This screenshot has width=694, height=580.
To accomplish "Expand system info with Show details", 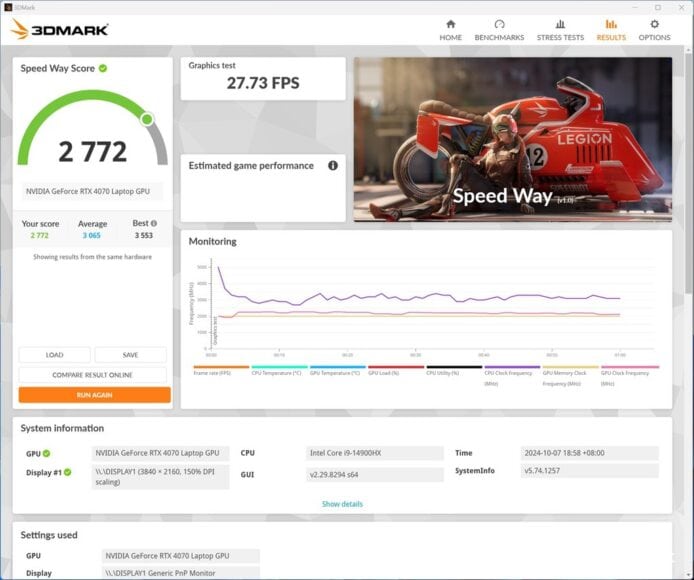I will click(342, 504).
